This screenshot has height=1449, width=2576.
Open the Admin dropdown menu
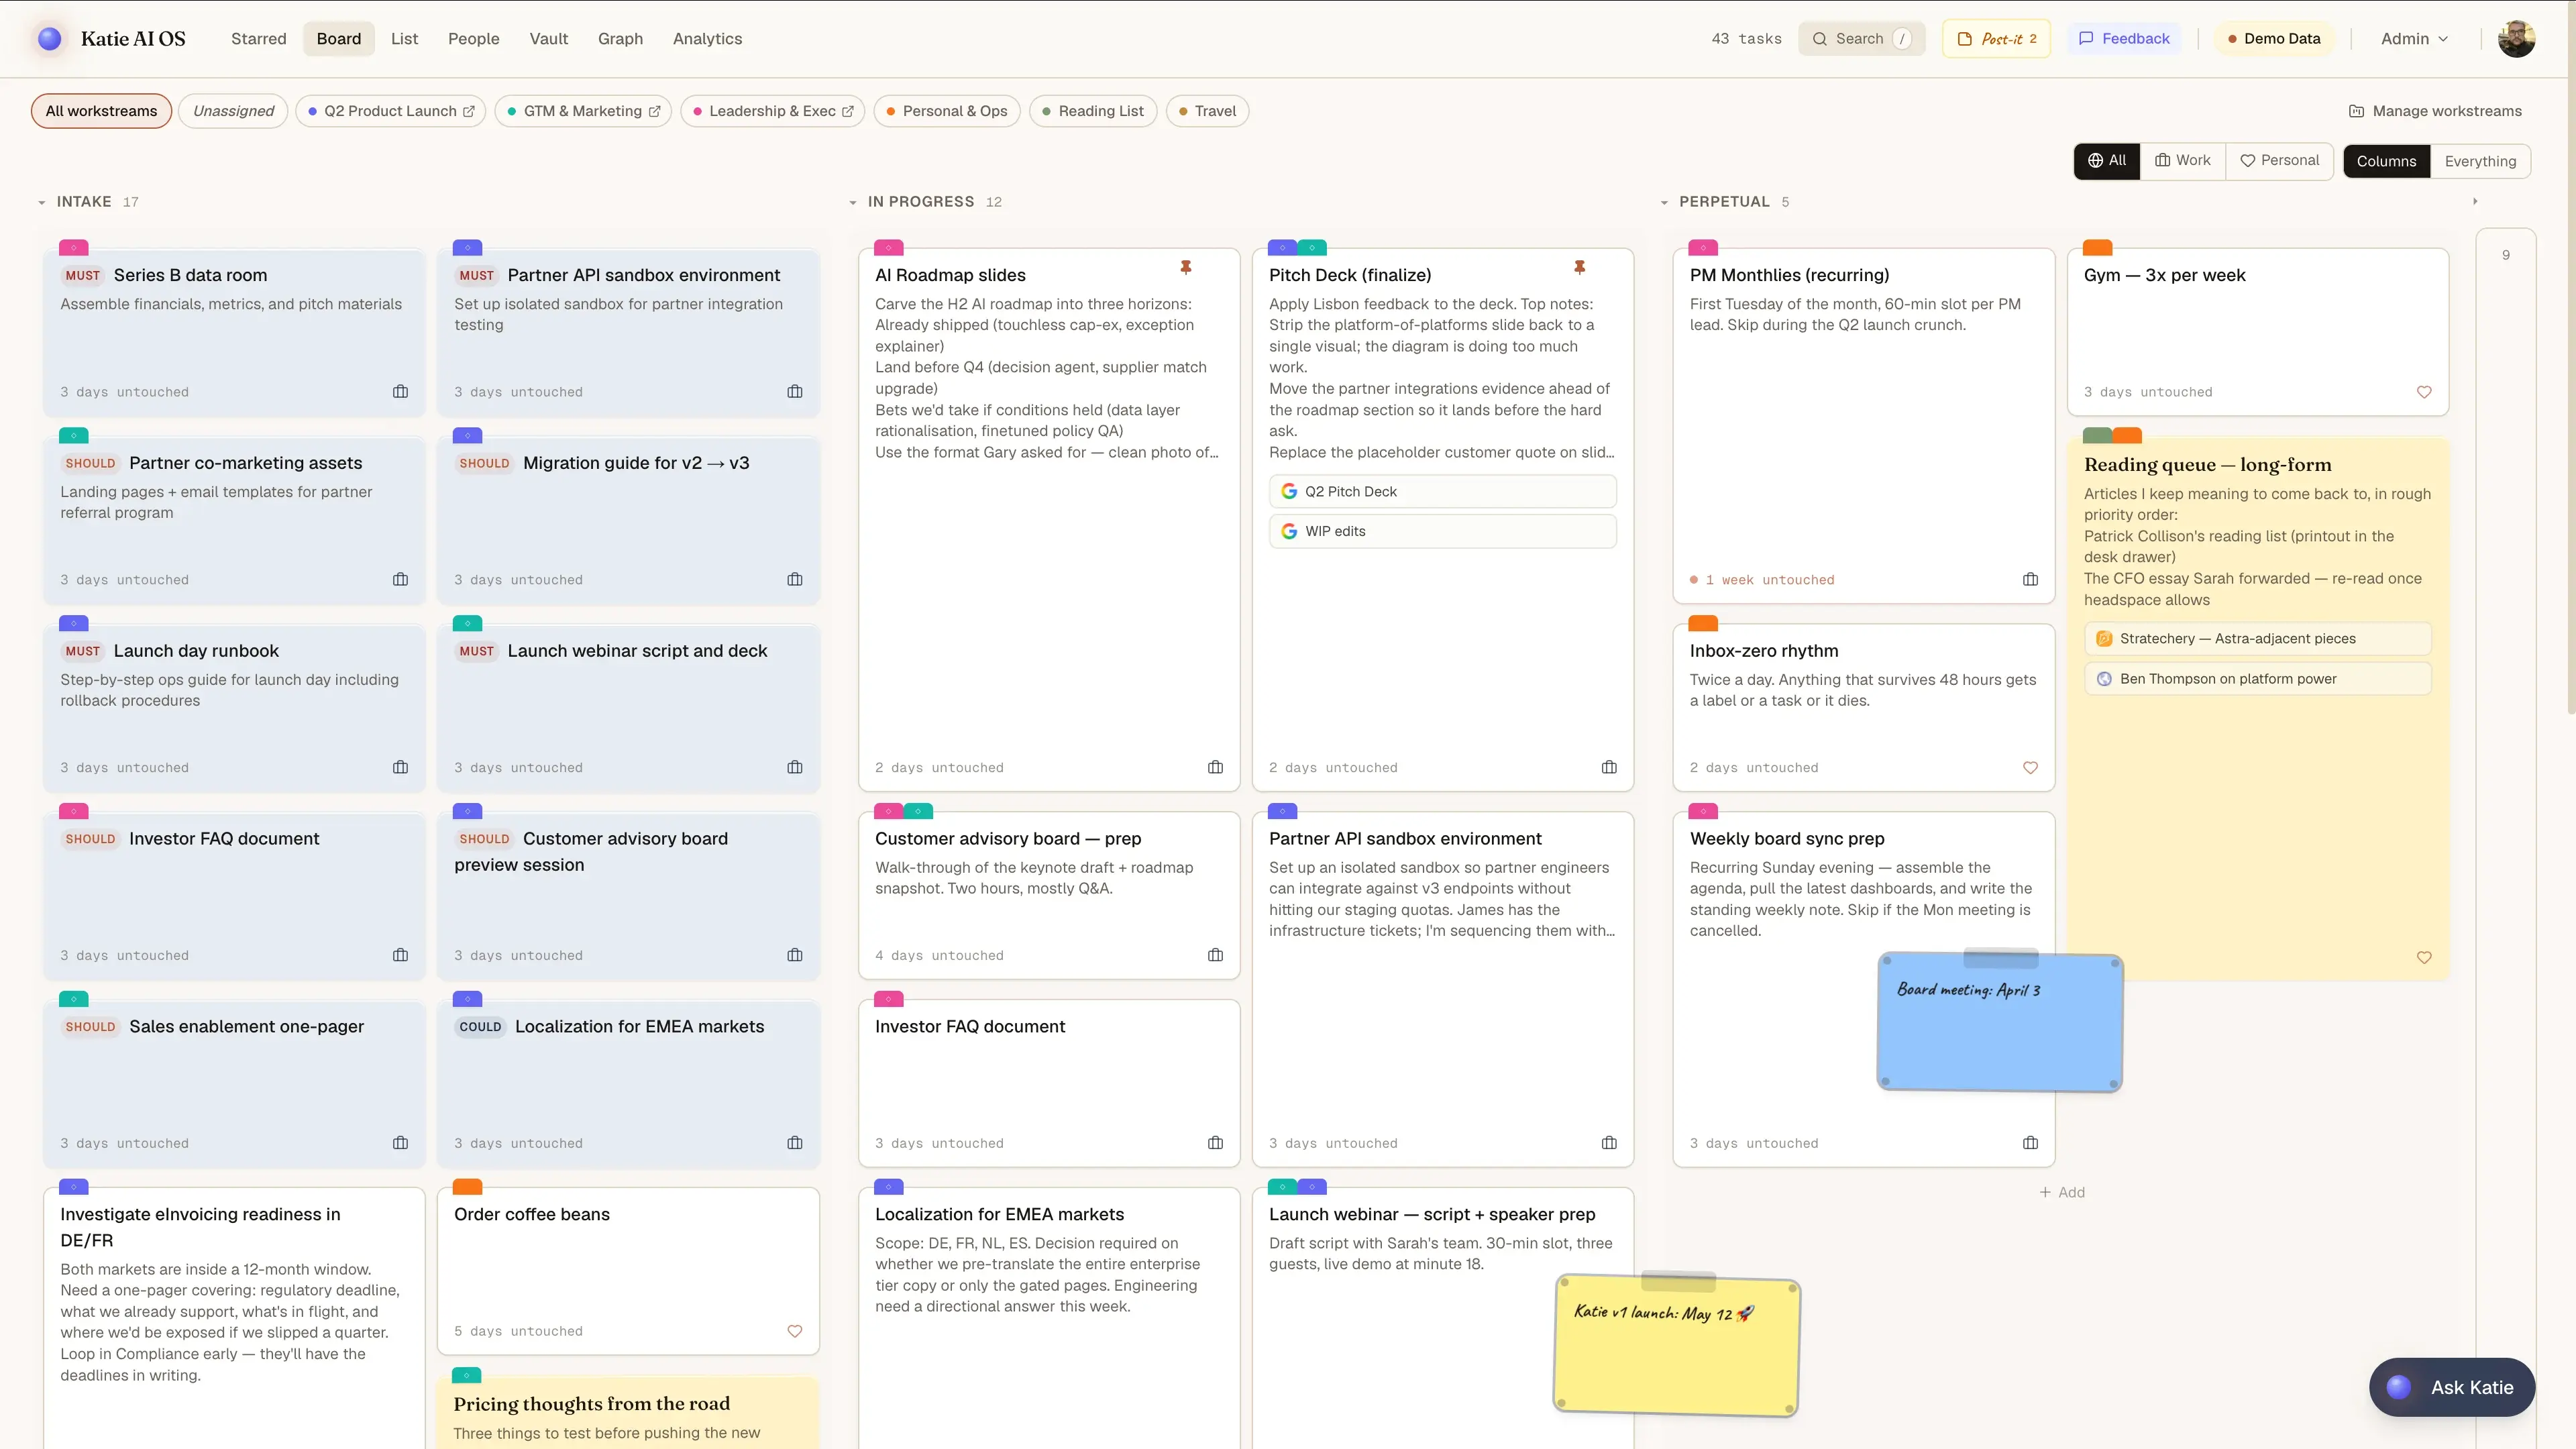coord(2414,39)
